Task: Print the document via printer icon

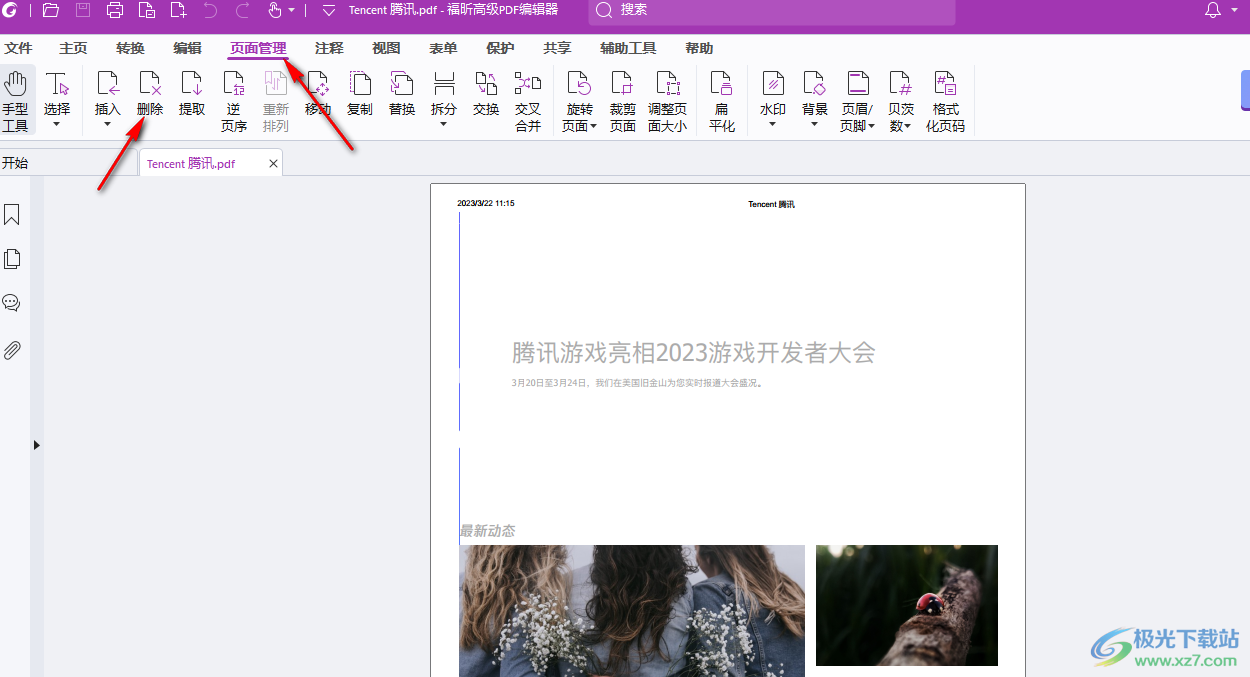Action: click(x=115, y=10)
